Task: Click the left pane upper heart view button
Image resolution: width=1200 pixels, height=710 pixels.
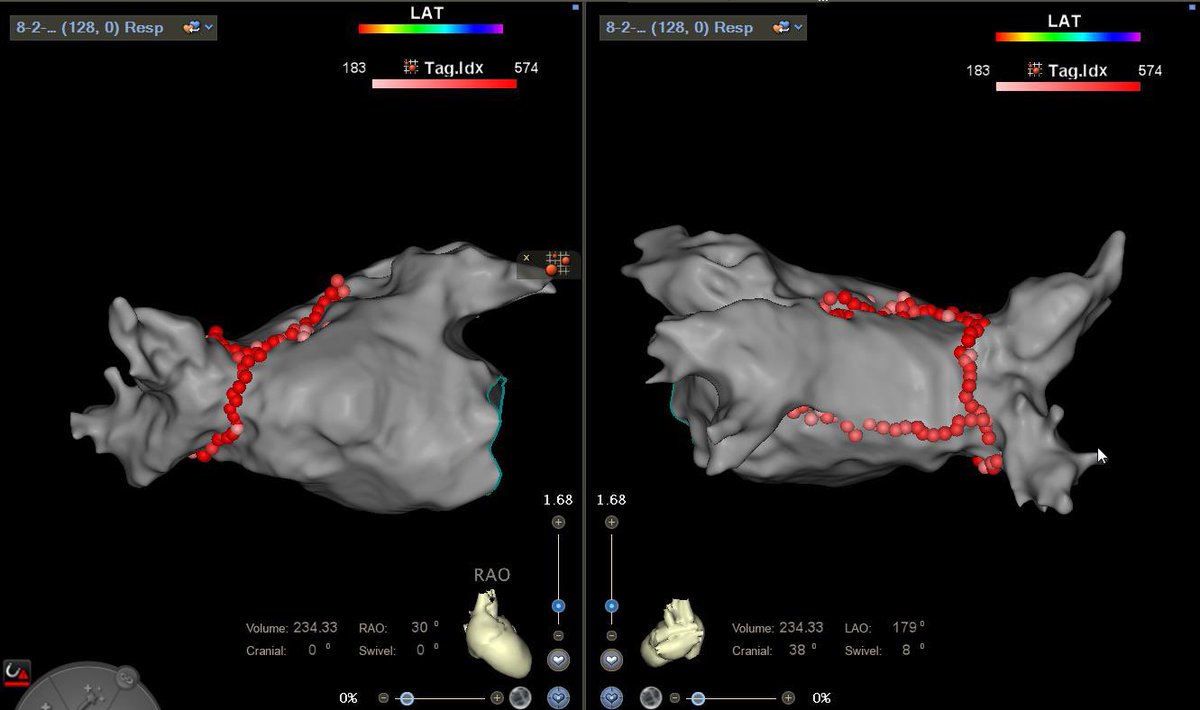Action: [x=558, y=661]
